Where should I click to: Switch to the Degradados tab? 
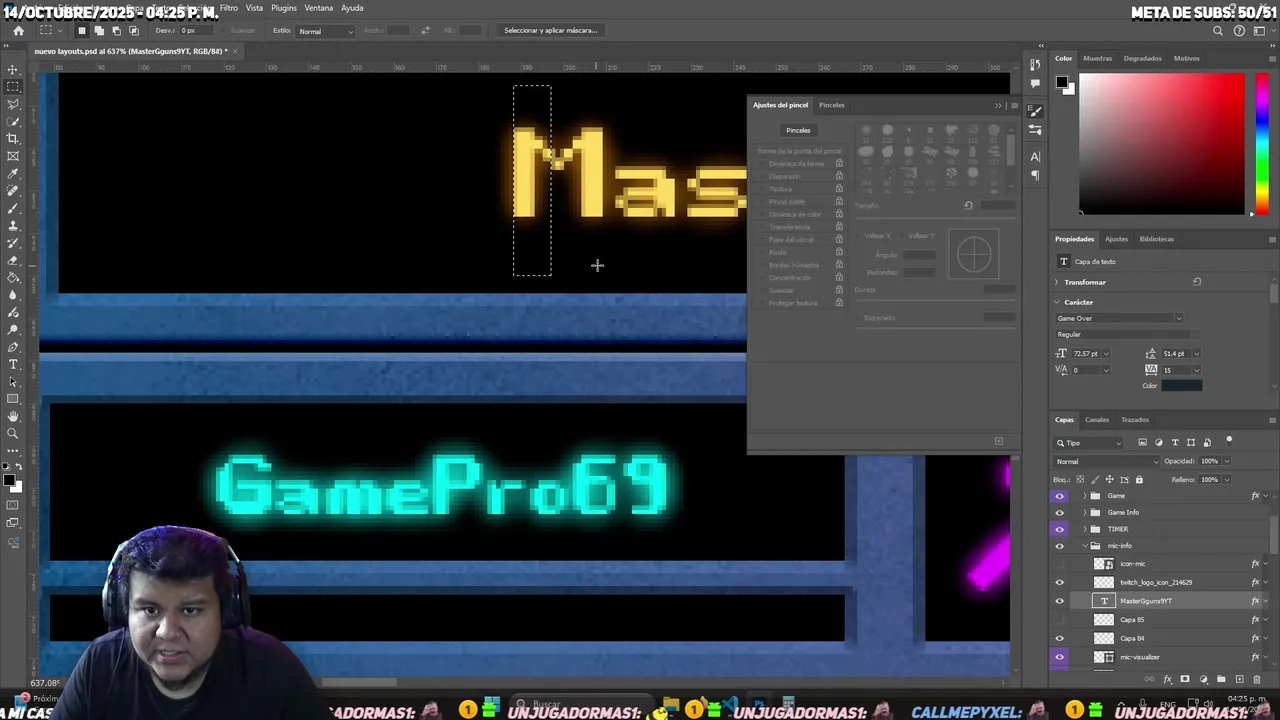point(1142,58)
